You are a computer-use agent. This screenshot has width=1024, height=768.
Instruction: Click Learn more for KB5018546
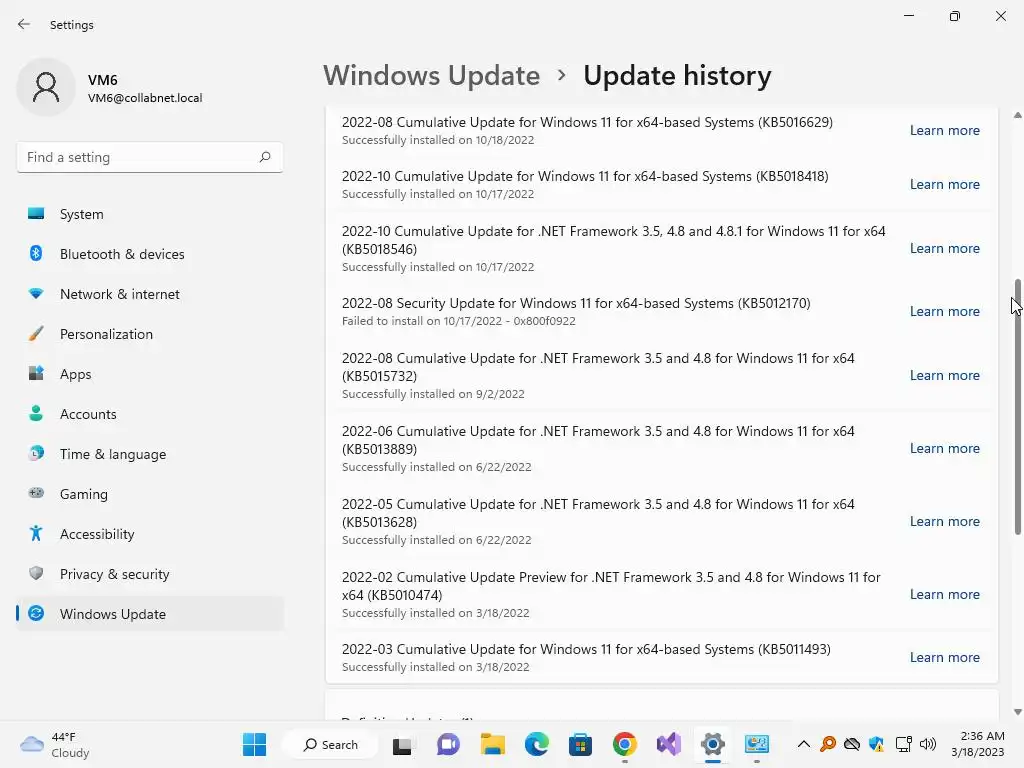944,248
